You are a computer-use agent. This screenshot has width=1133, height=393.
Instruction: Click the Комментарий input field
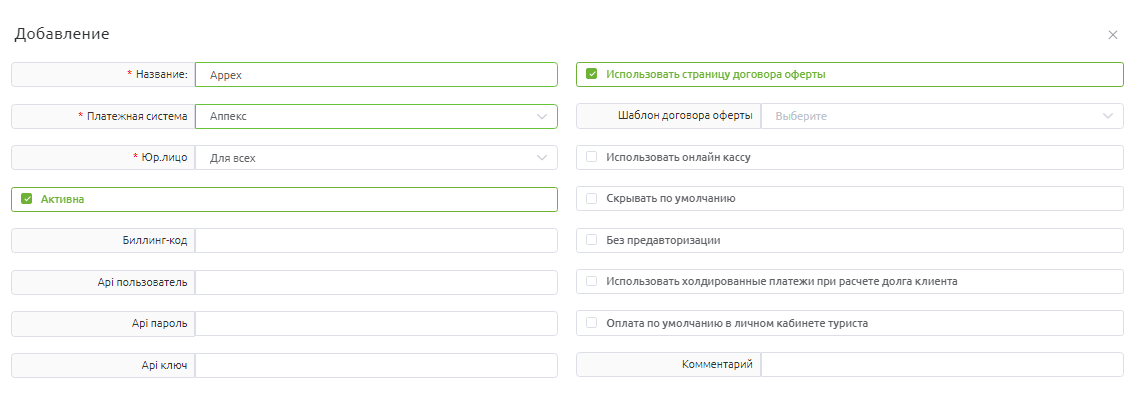[942, 365]
